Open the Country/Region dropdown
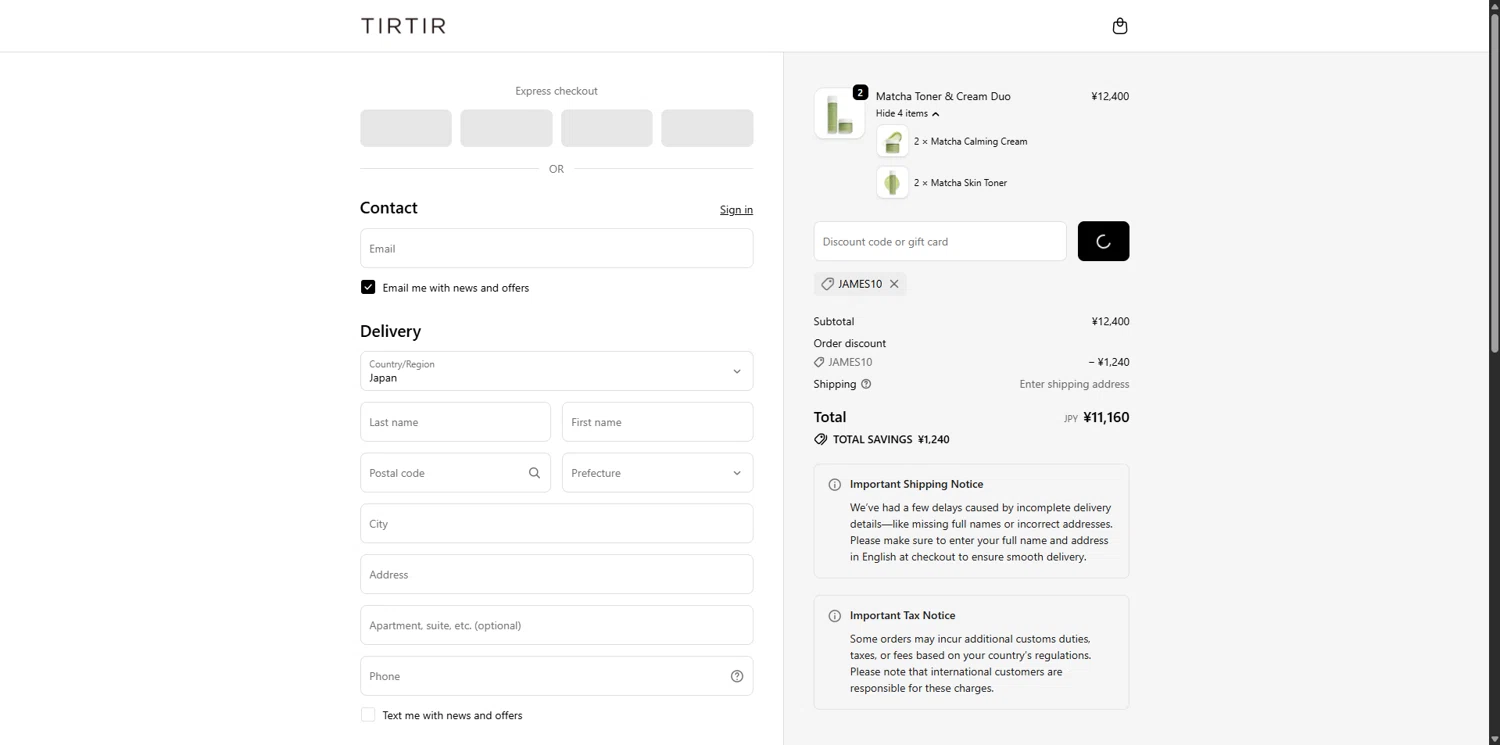 (556, 371)
